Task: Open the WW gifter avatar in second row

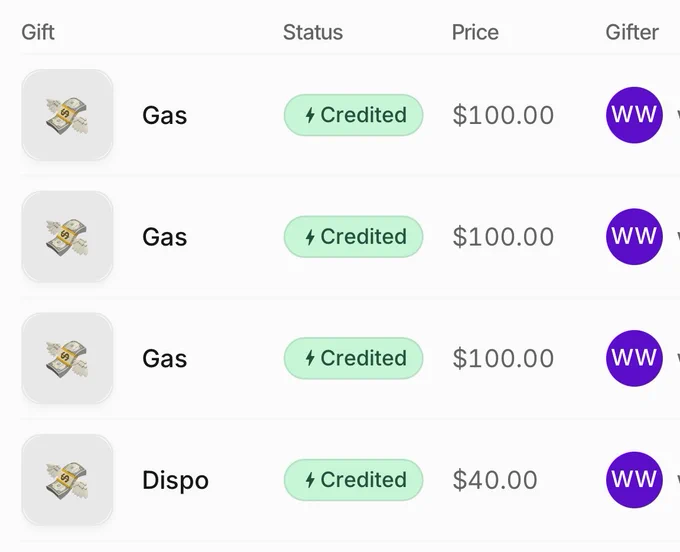Action: tap(634, 237)
